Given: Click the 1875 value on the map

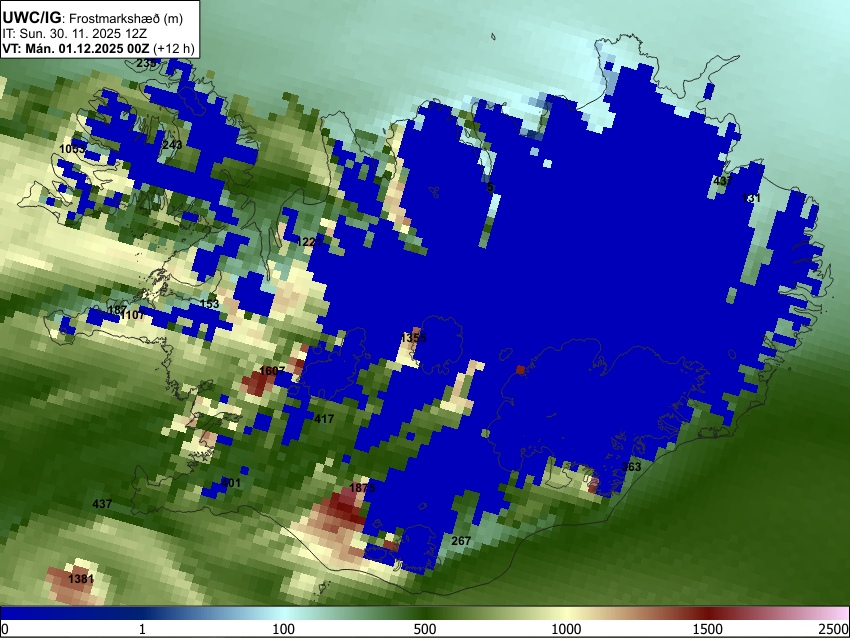Looking at the screenshot, I should tap(362, 488).
